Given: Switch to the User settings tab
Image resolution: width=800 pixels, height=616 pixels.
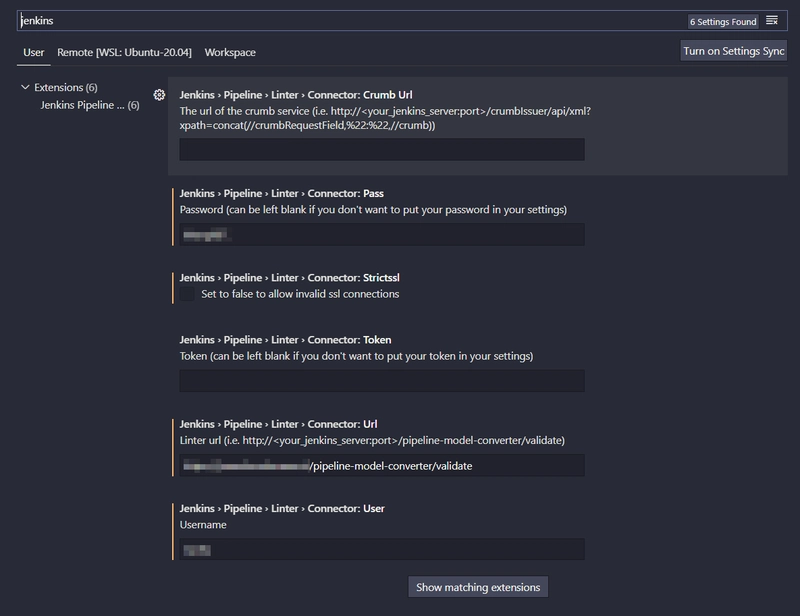Looking at the screenshot, I should (34, 52).
